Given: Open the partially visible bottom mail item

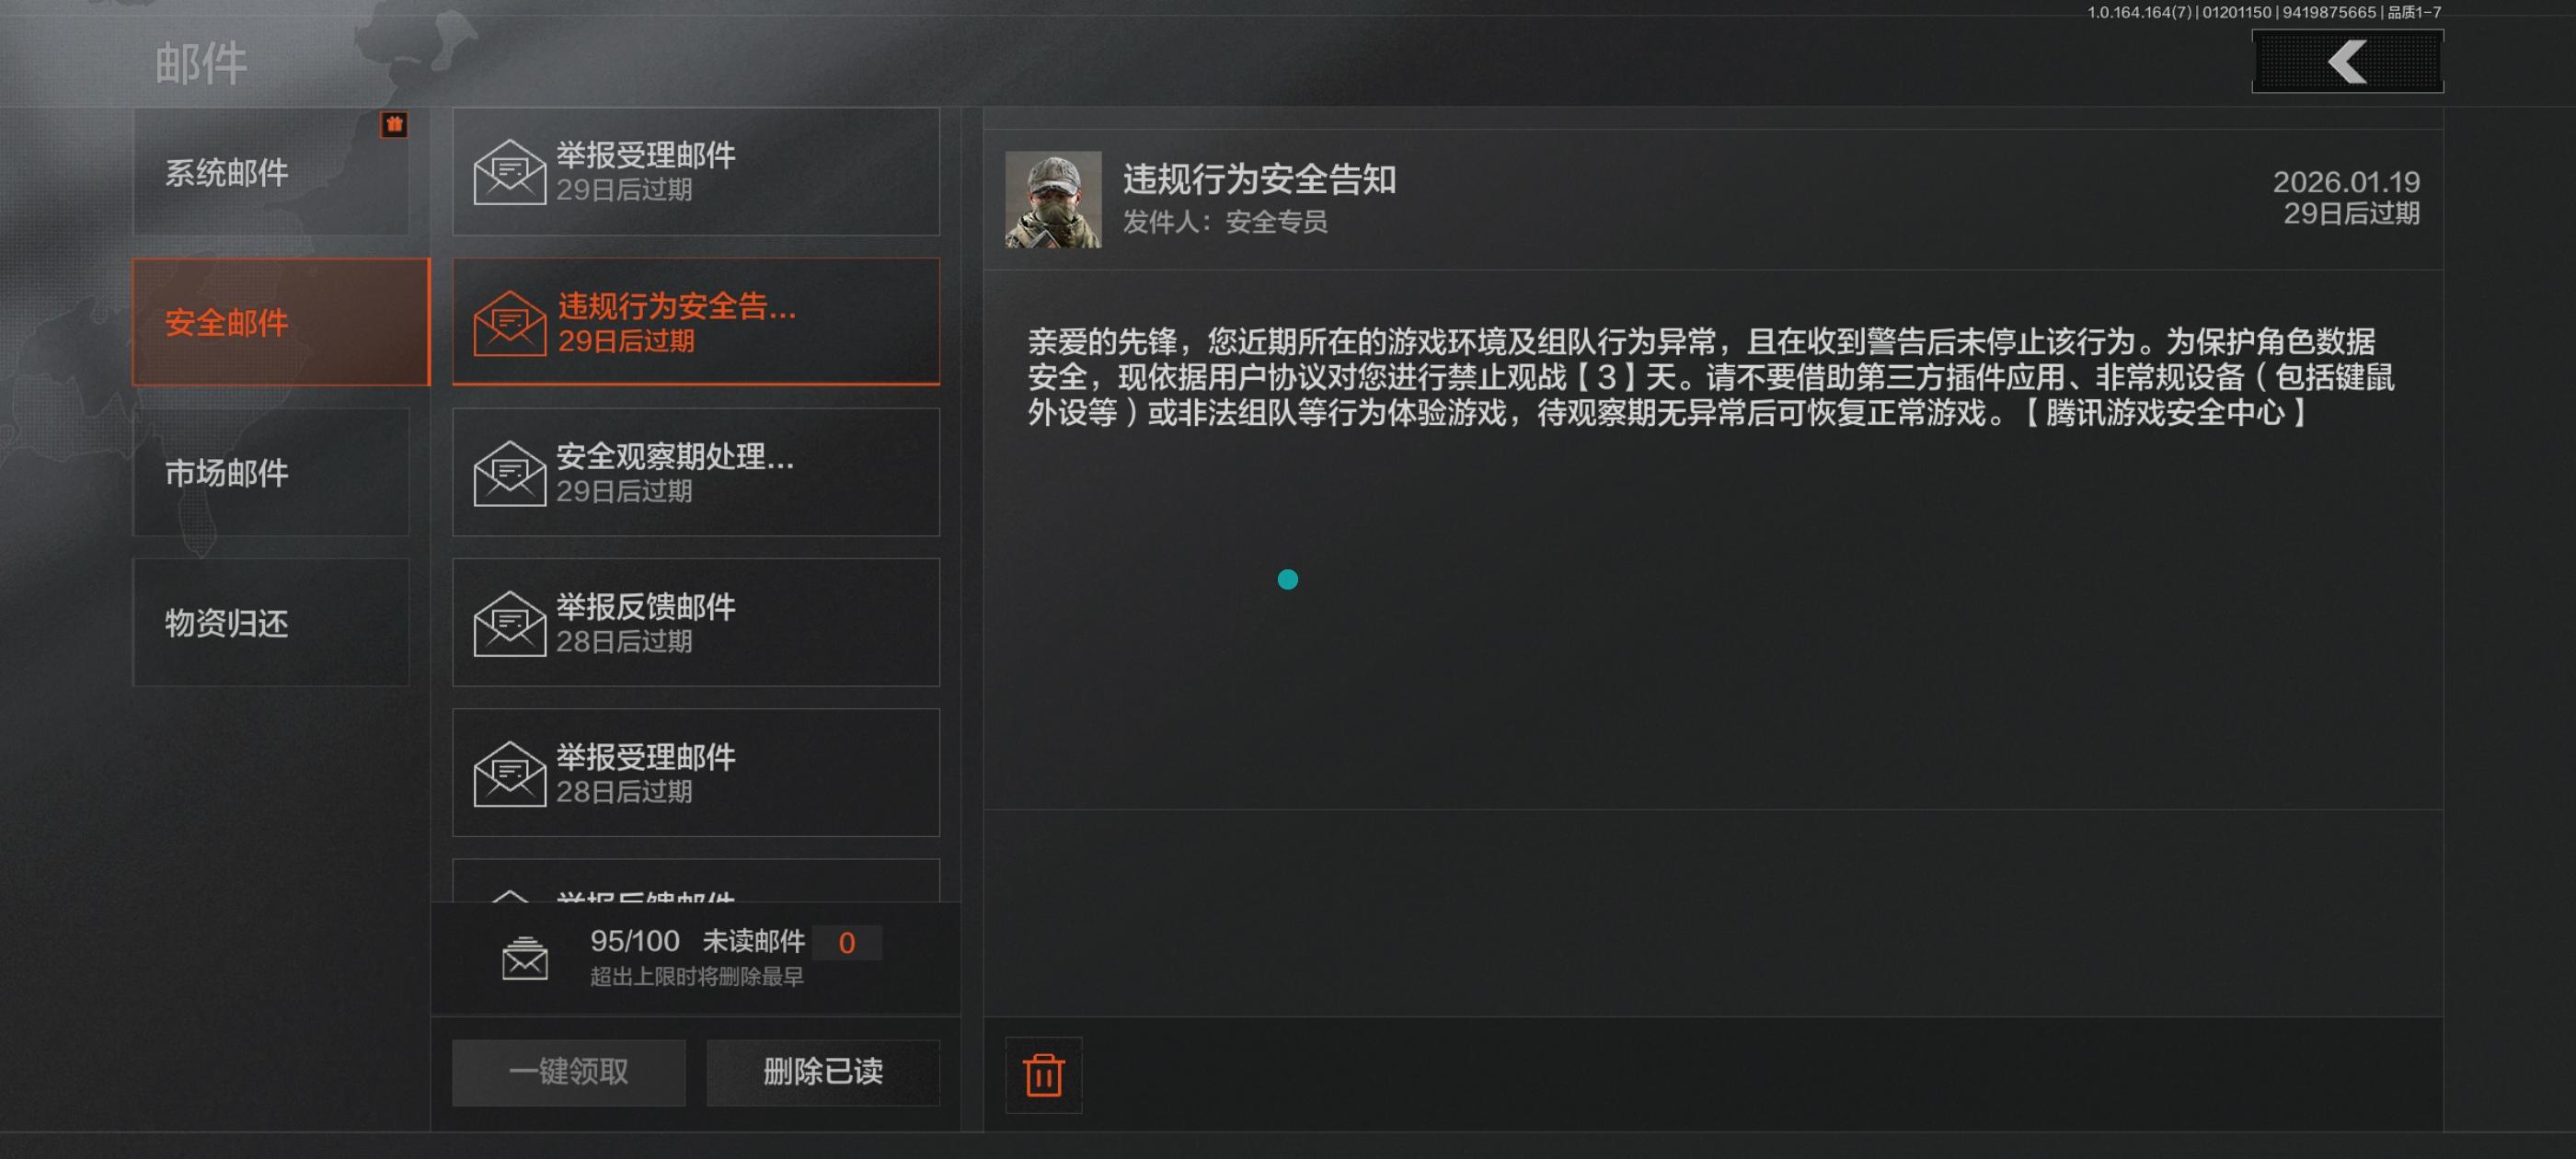Looking at the screenshot, I should (696, 881).
